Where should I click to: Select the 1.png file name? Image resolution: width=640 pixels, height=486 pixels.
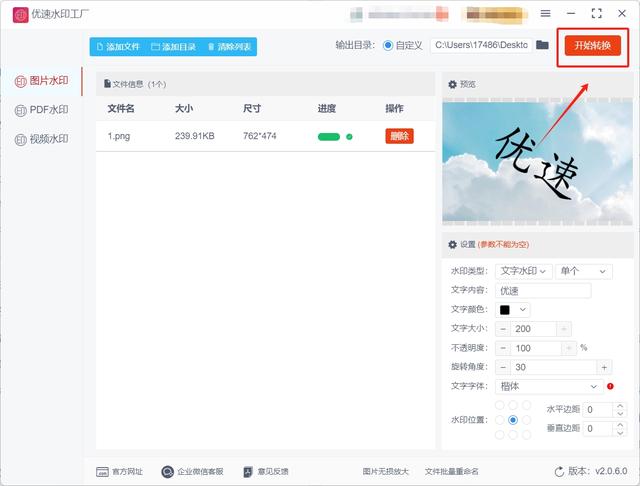tap(119, 136)
